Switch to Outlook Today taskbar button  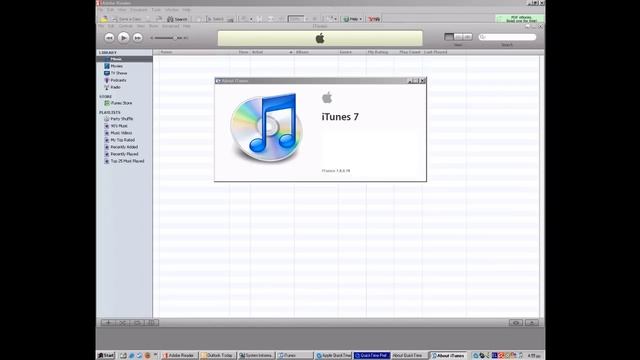218,356
